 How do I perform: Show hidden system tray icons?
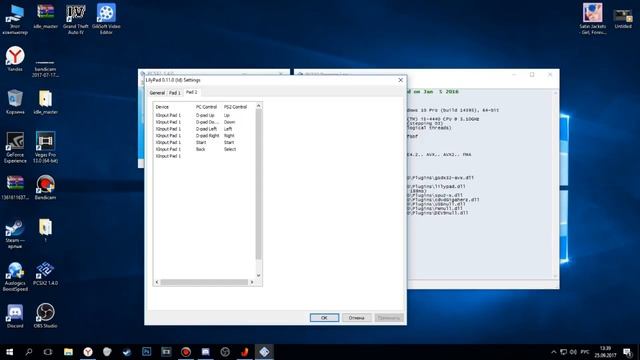553,352
